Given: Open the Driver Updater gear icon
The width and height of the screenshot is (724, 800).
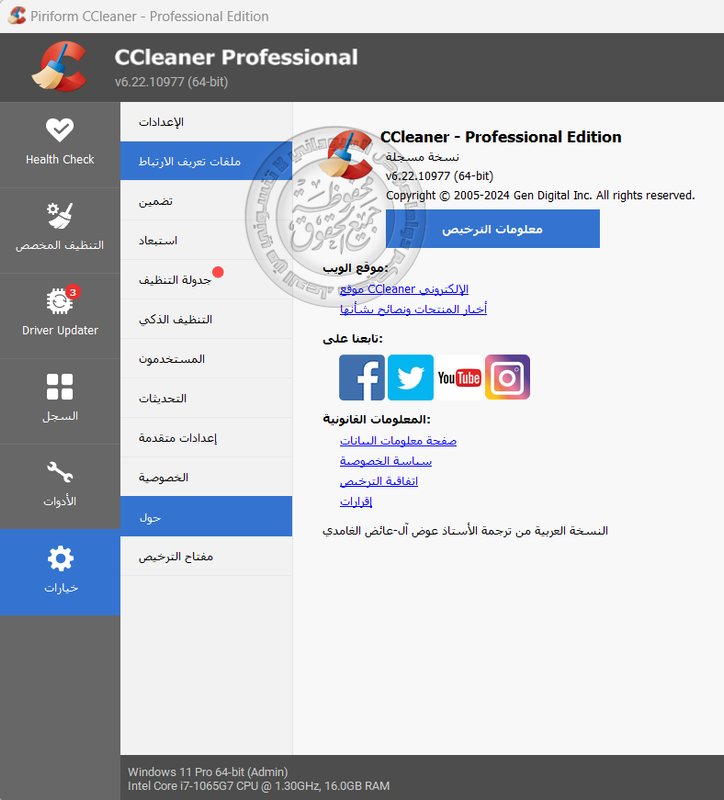Looking at the screenshot, I should coord(60,301).
